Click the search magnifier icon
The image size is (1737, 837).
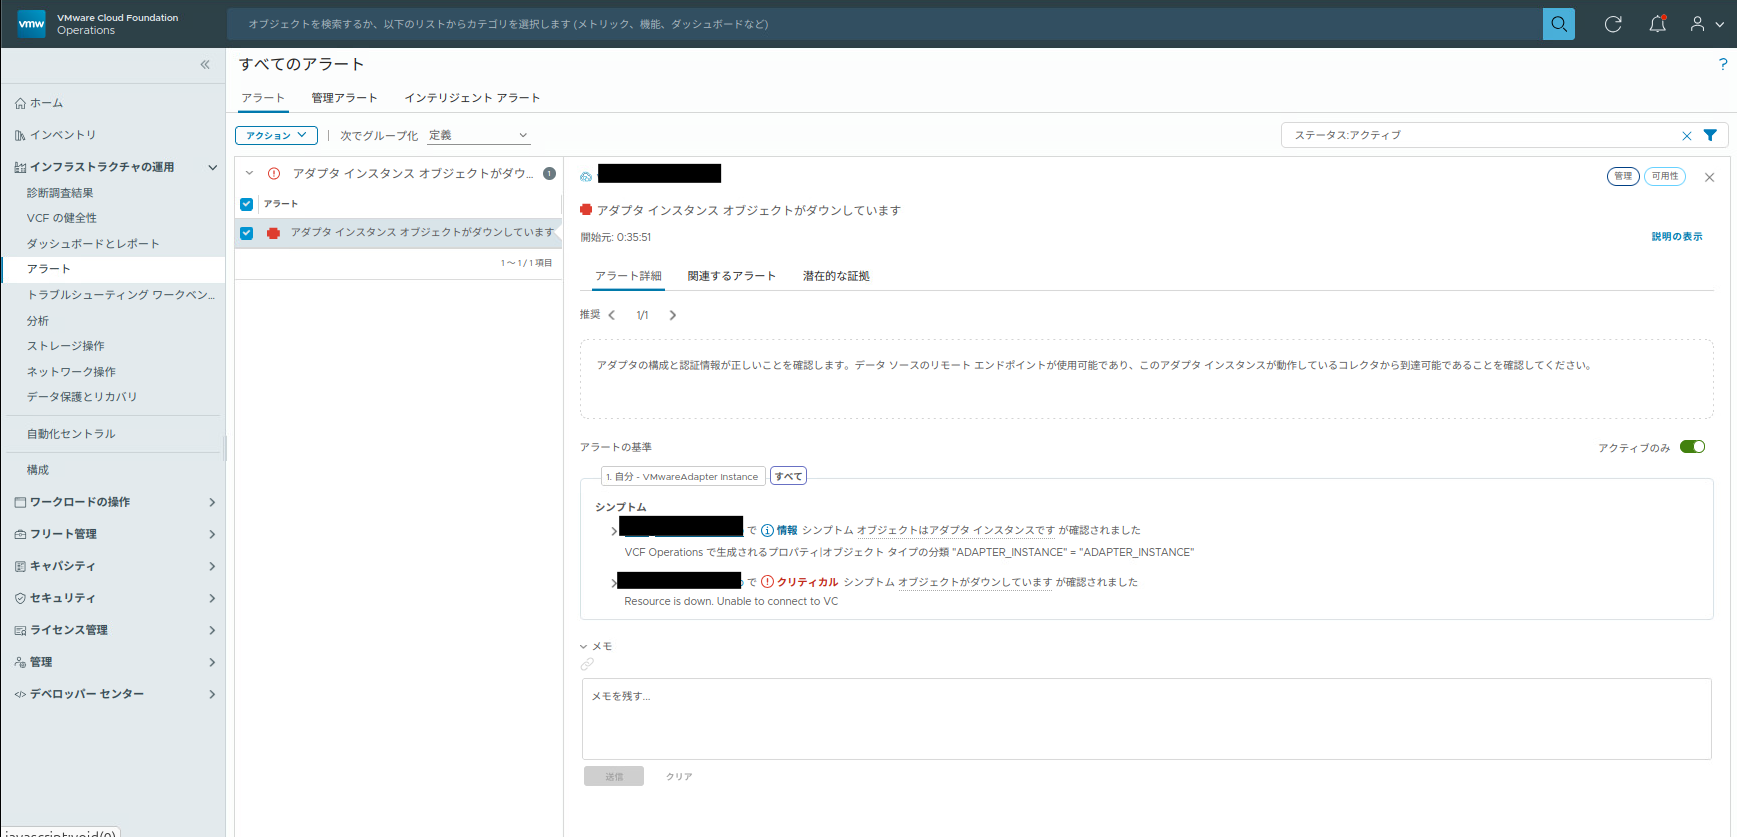1558,24
